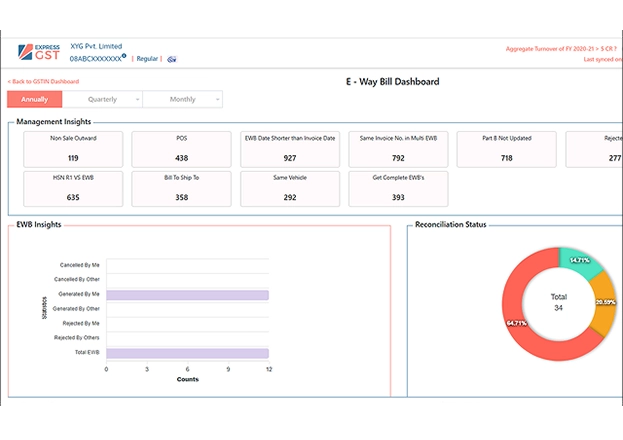Click the Express GST logo
The width and height of the screenshot is (623, 440).
(x=40, y=52)
